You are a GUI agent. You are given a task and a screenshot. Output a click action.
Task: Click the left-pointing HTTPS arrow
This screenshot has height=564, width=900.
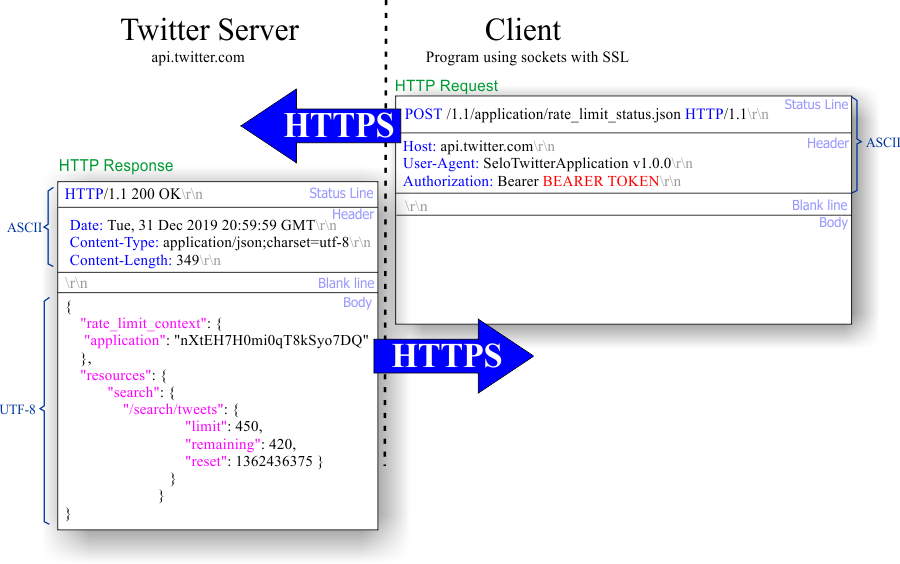(x=320, y=126)
